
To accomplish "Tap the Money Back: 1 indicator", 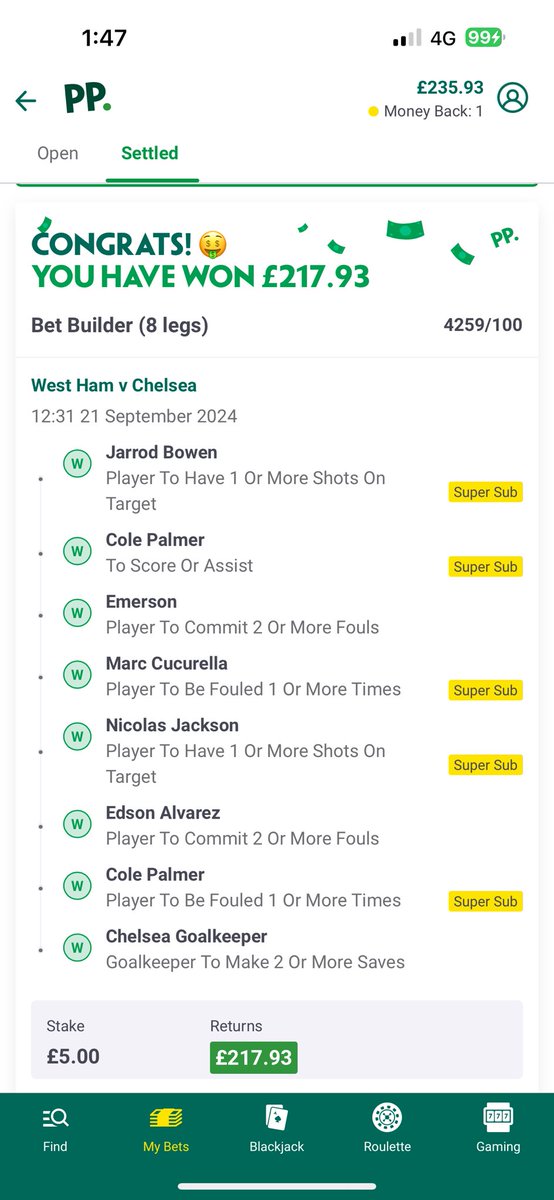I will point(426,111).
